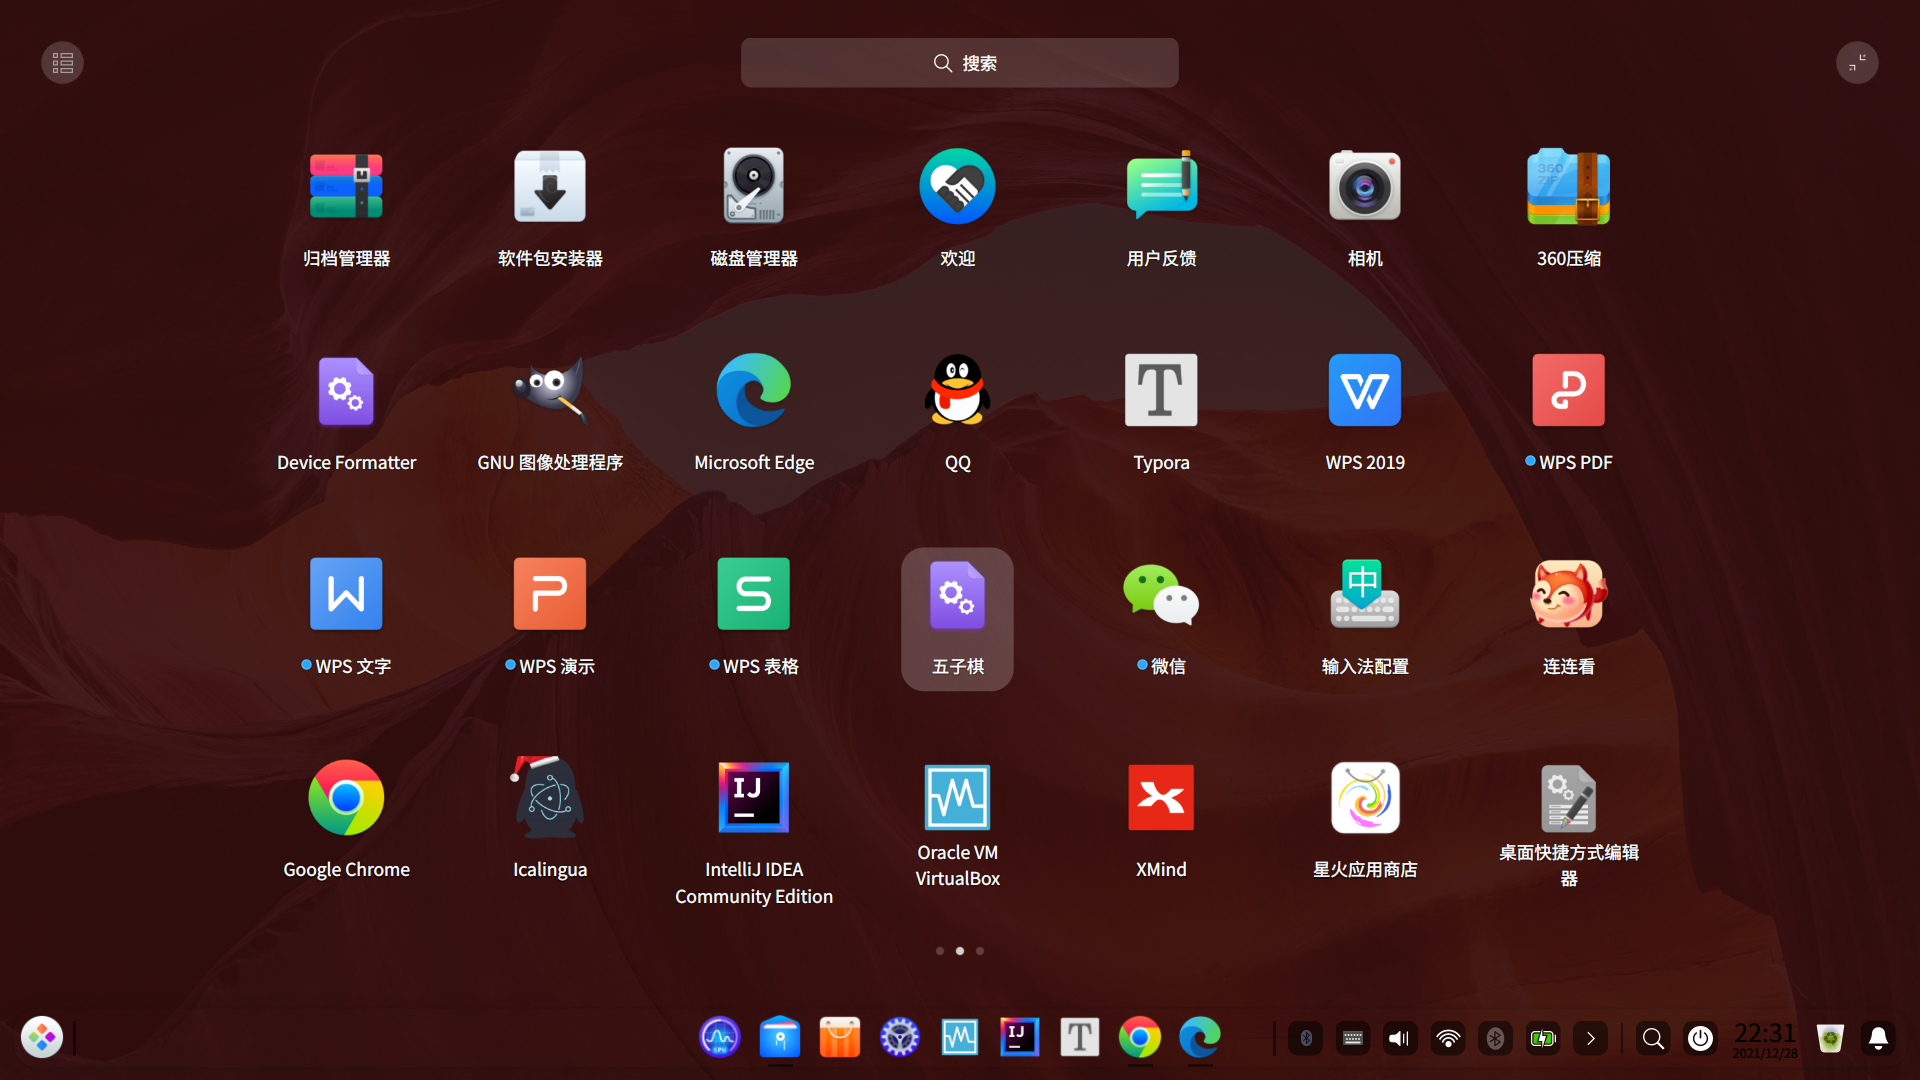Open the 微信 WeChat app

1161,597
